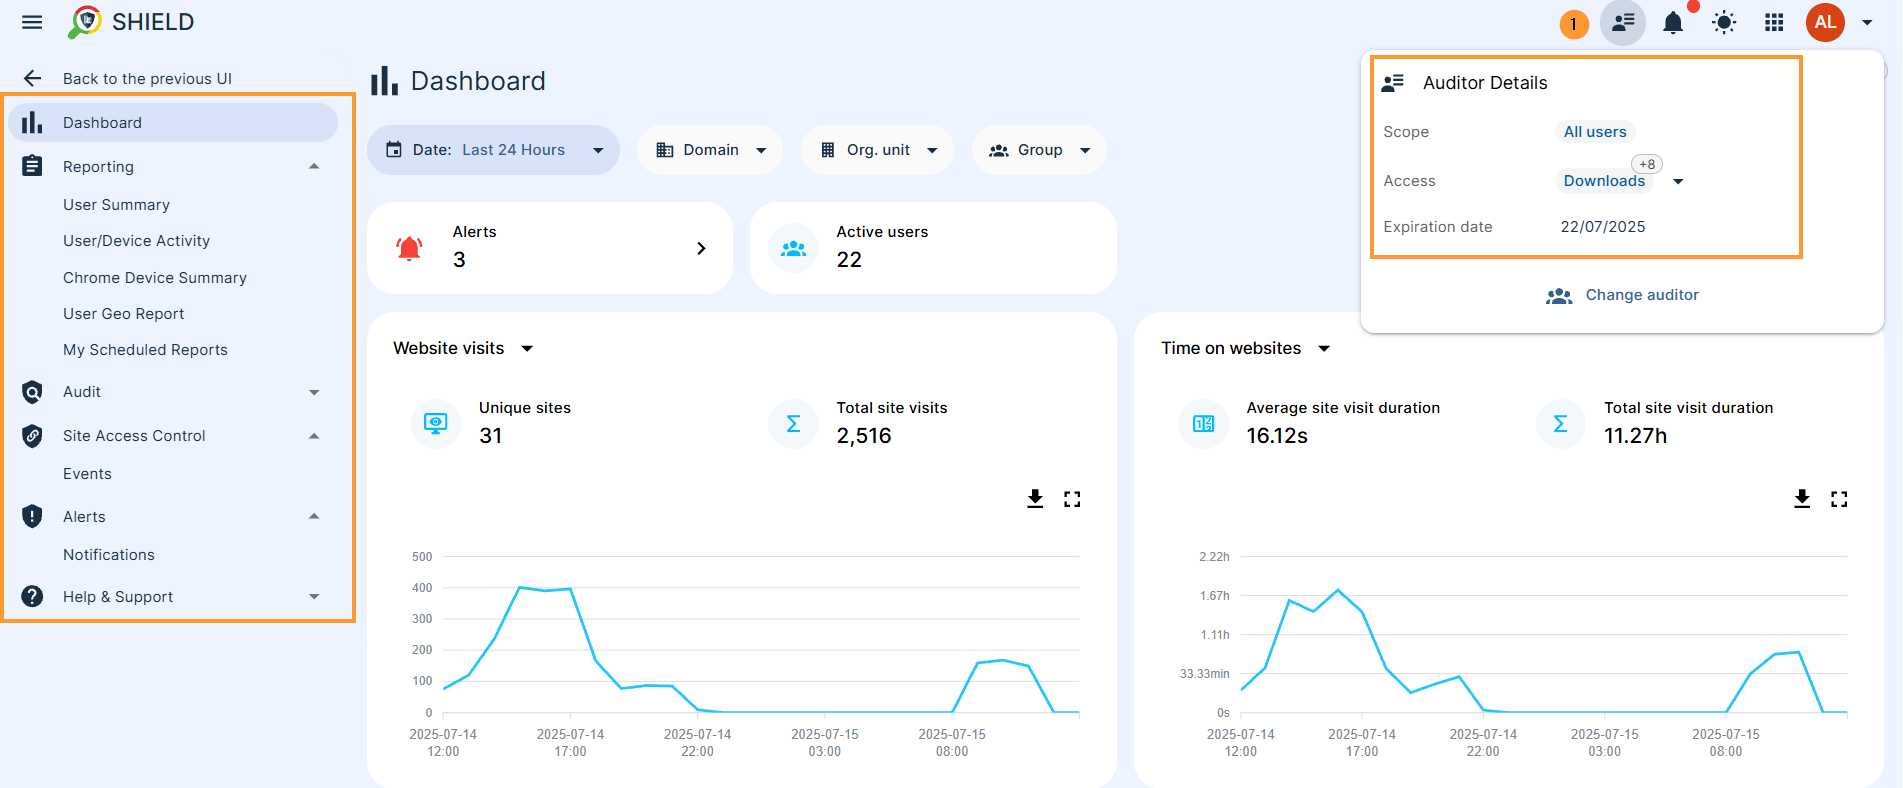Expand the Help & Support section
Screen dimensions: 1903x788
pos(314,597)
